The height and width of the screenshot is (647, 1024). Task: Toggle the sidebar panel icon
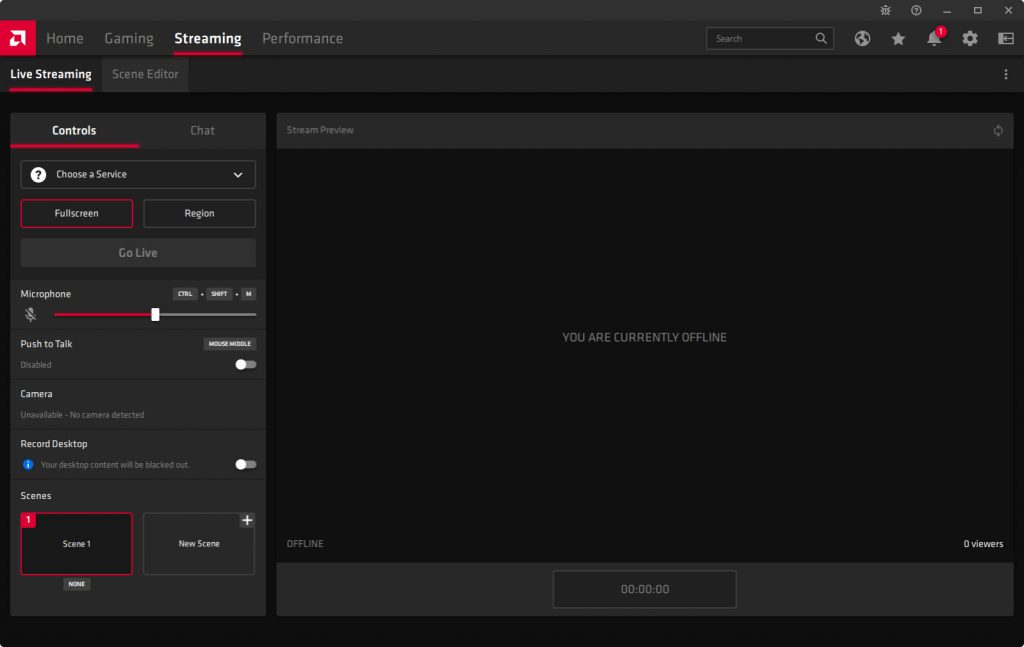pos(1006,38)
